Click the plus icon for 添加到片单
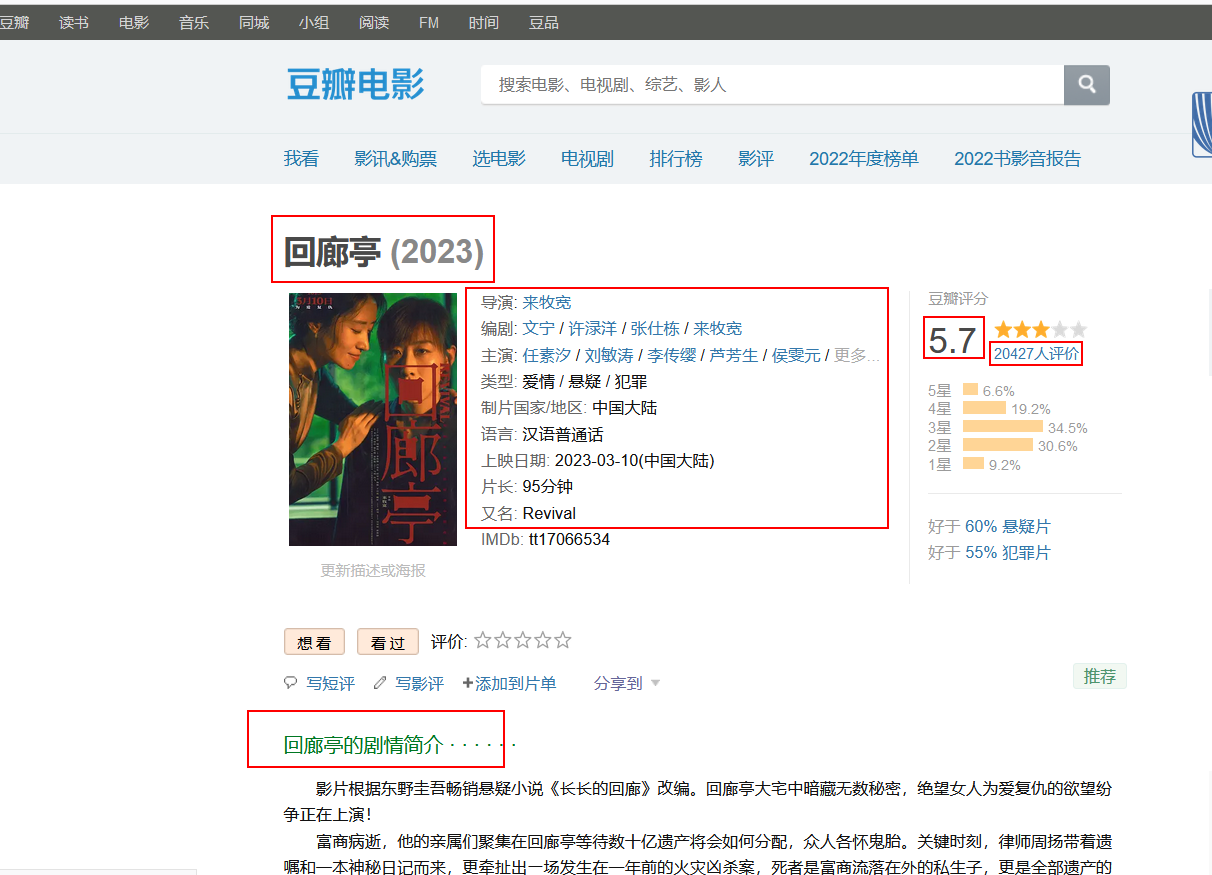Viewport: 1212px width, 875px height. (467, 683)
